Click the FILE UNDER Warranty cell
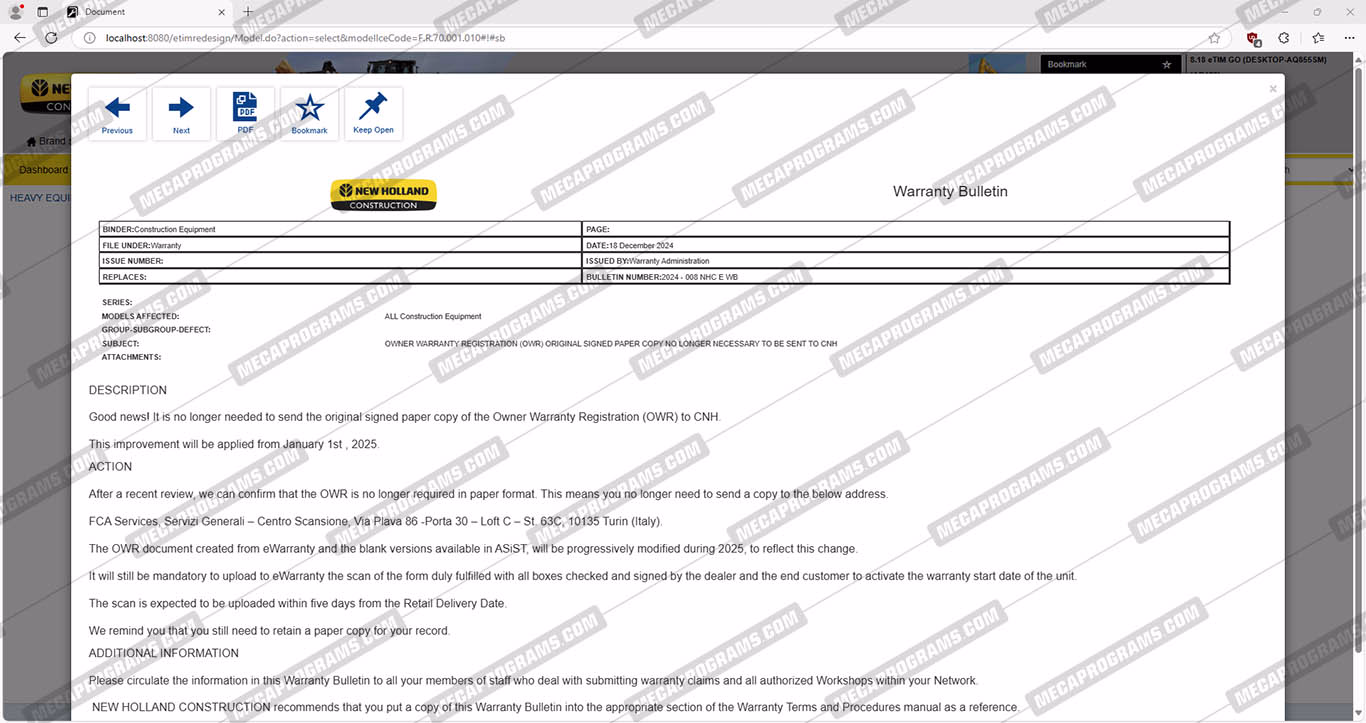The height and width of the screenshot is (723, 1366). [x=340, y=245]
